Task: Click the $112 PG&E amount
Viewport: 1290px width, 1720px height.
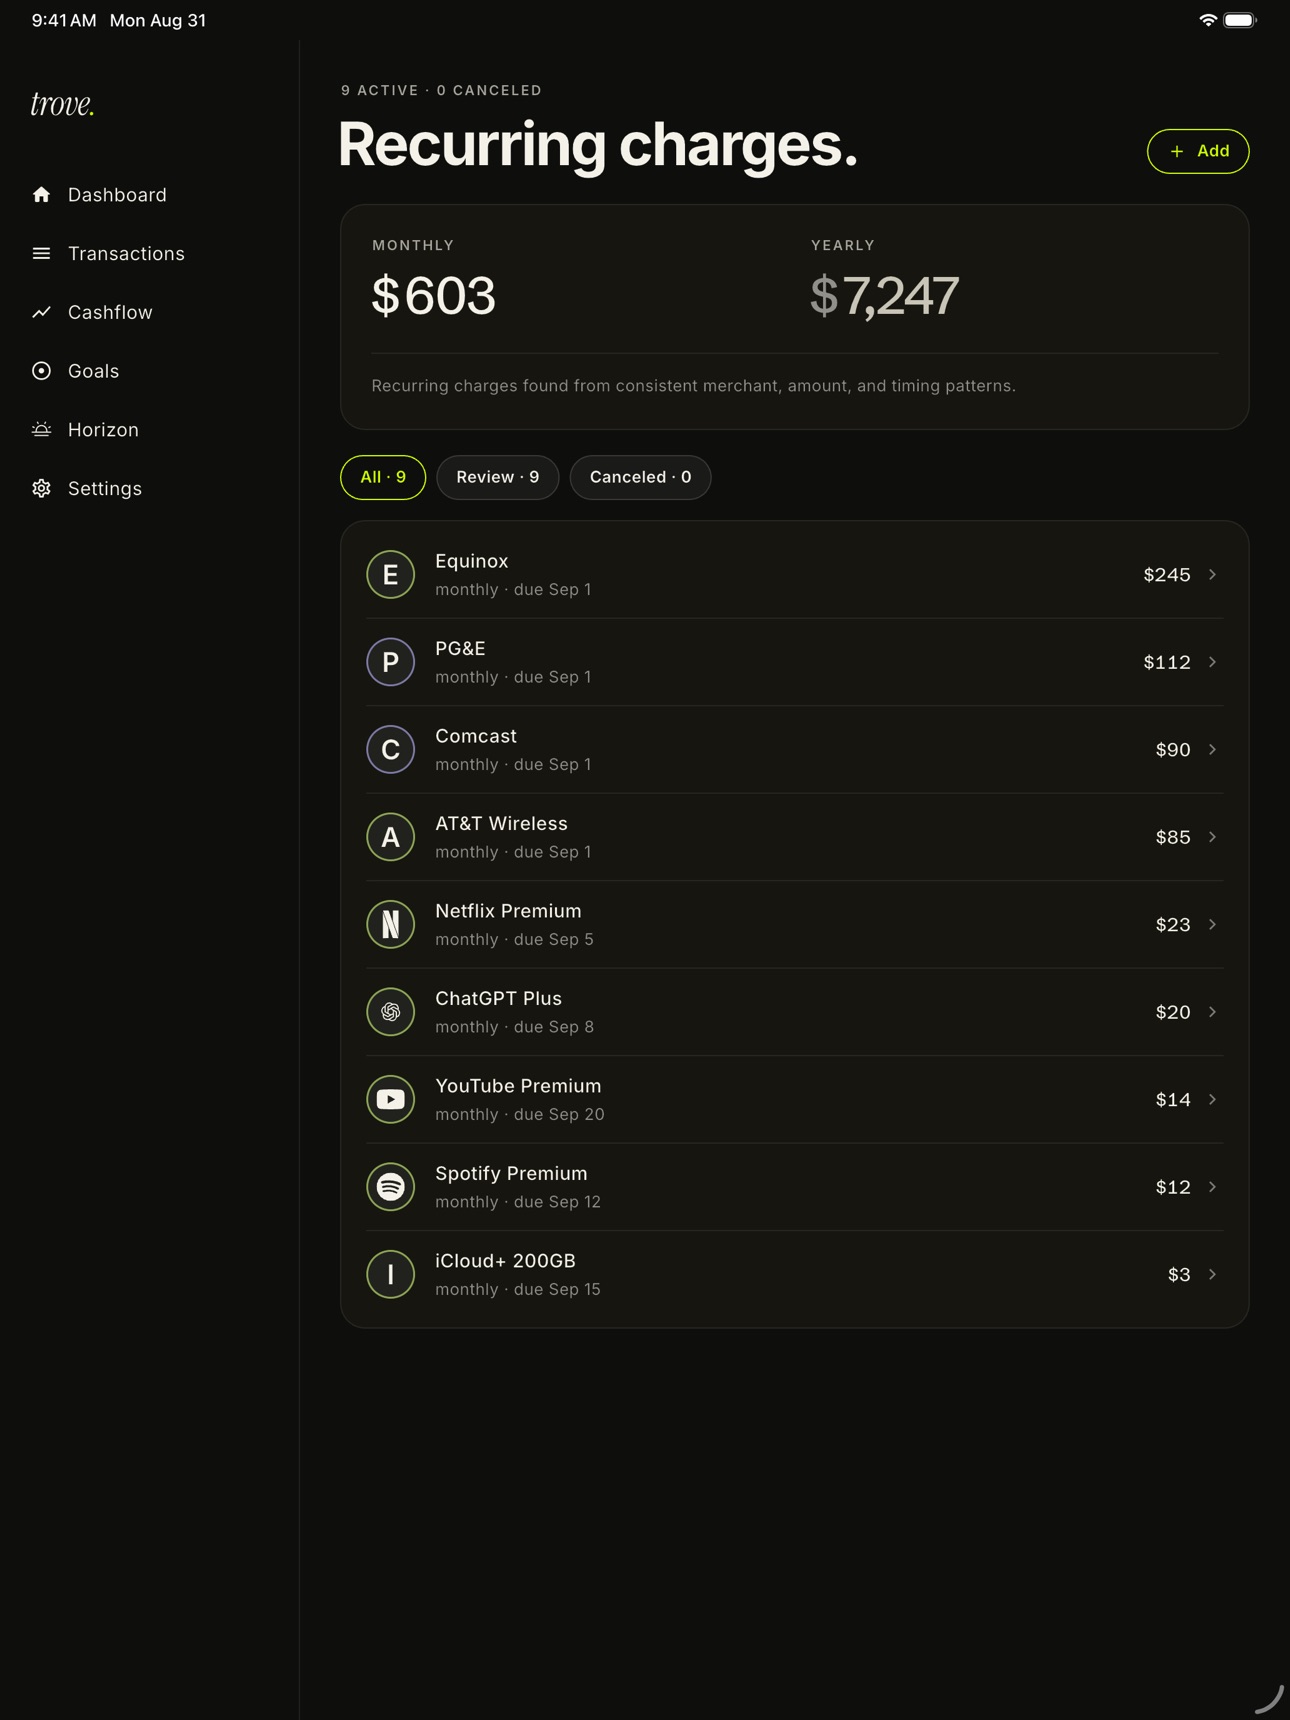Action: click(x=1167, y=662)
